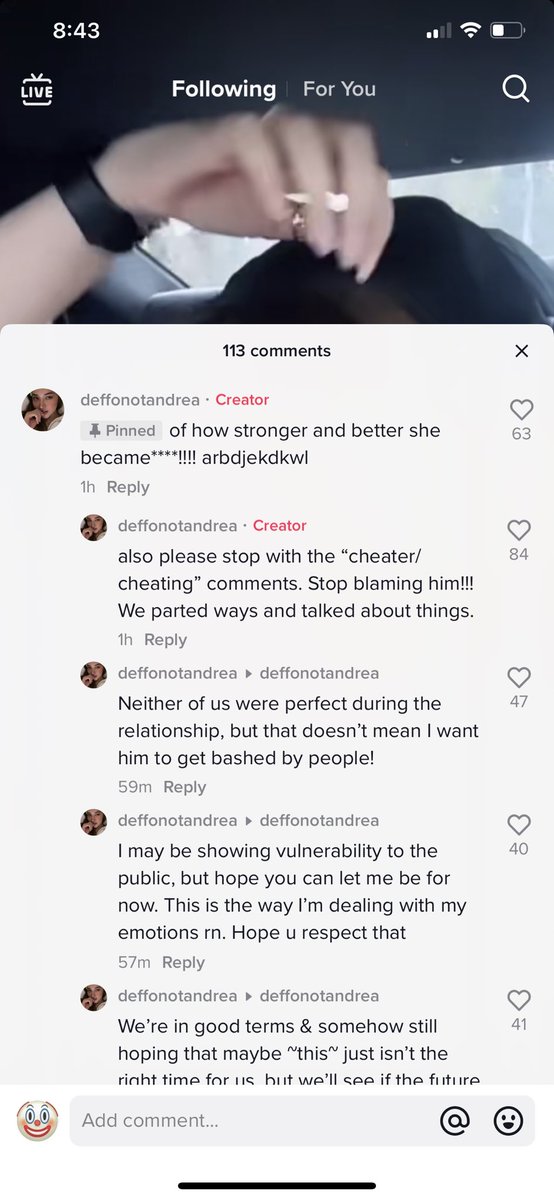Image resolution: width=554 pixels, height=1200 pixels.
Task: Reply to the comment posted 57m ago
Action: point(183,962)
